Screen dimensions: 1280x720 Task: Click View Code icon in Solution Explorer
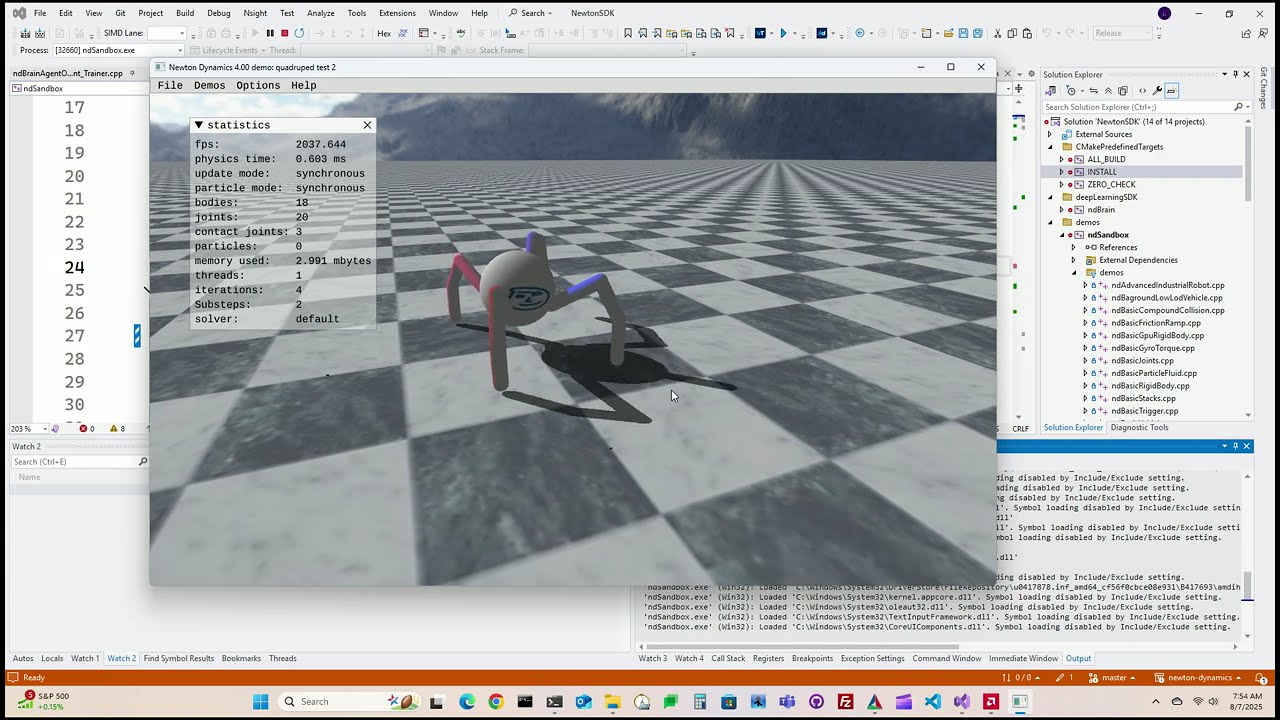1143,91
